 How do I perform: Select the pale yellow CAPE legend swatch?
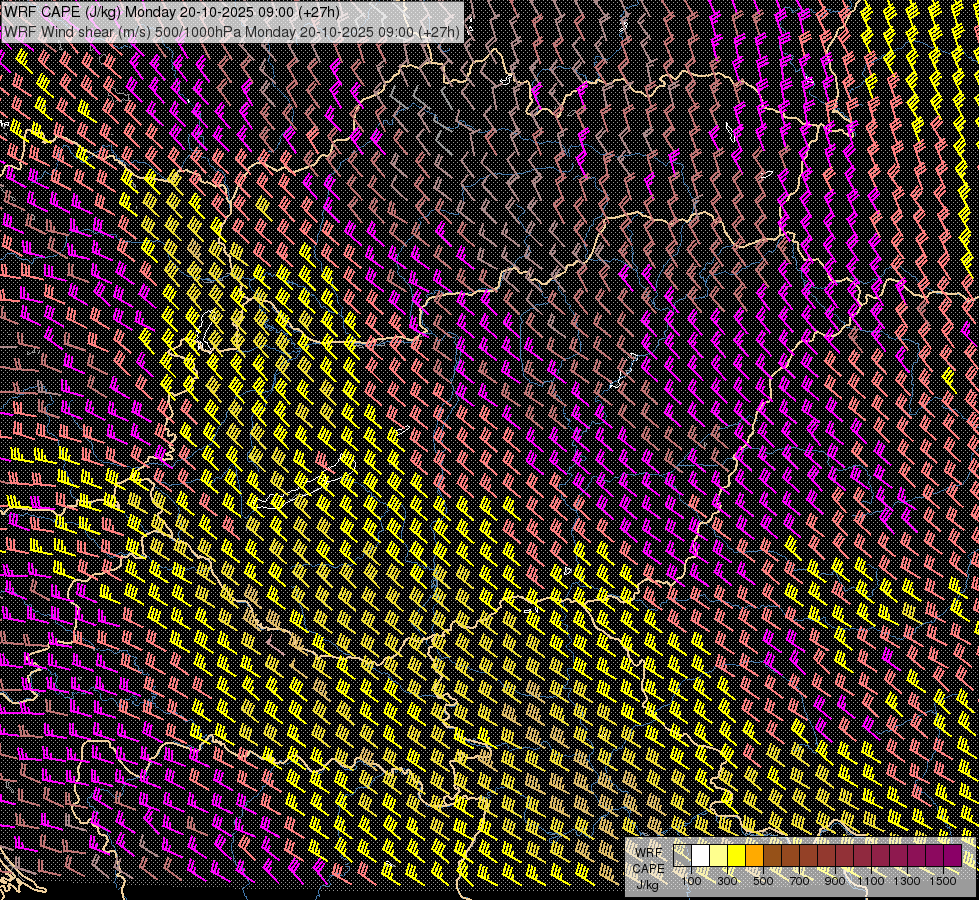pyautogui.click(x=719, y=856)
